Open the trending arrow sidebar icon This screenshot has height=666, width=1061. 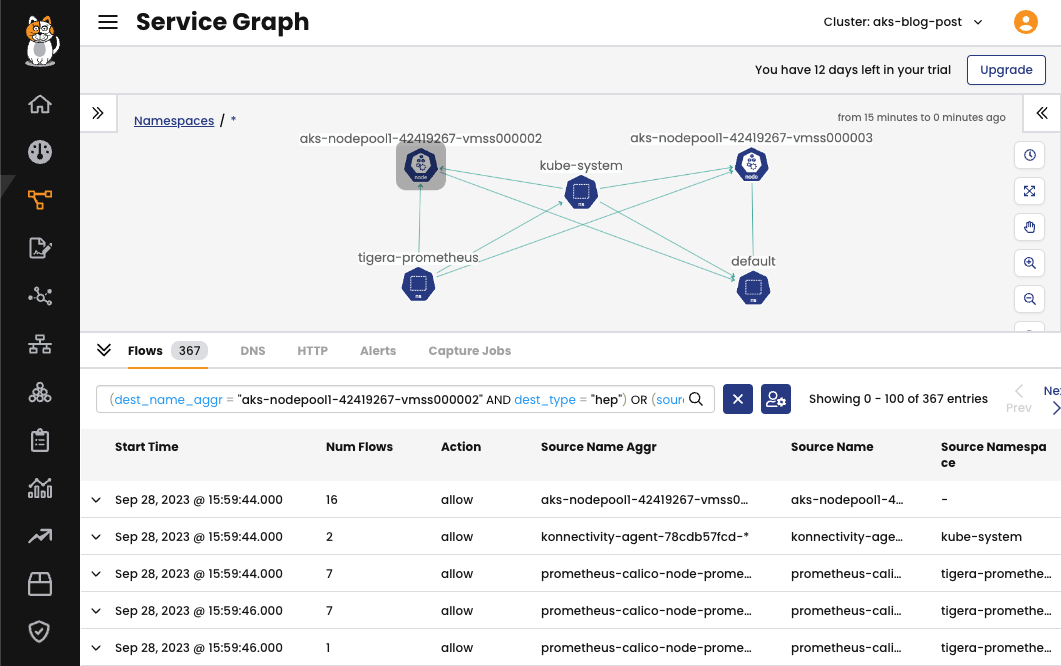pos(40,536)
